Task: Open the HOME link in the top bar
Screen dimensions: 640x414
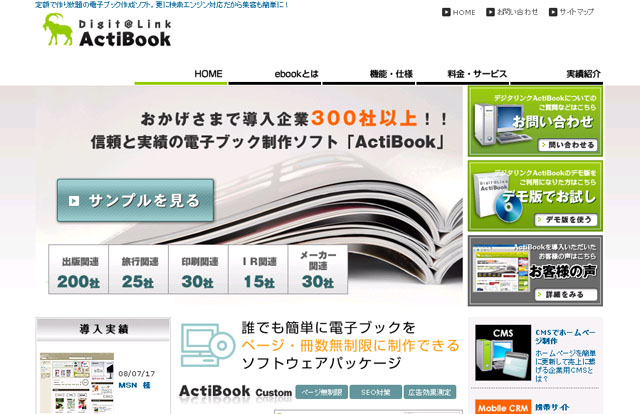Action: point(464,12)
